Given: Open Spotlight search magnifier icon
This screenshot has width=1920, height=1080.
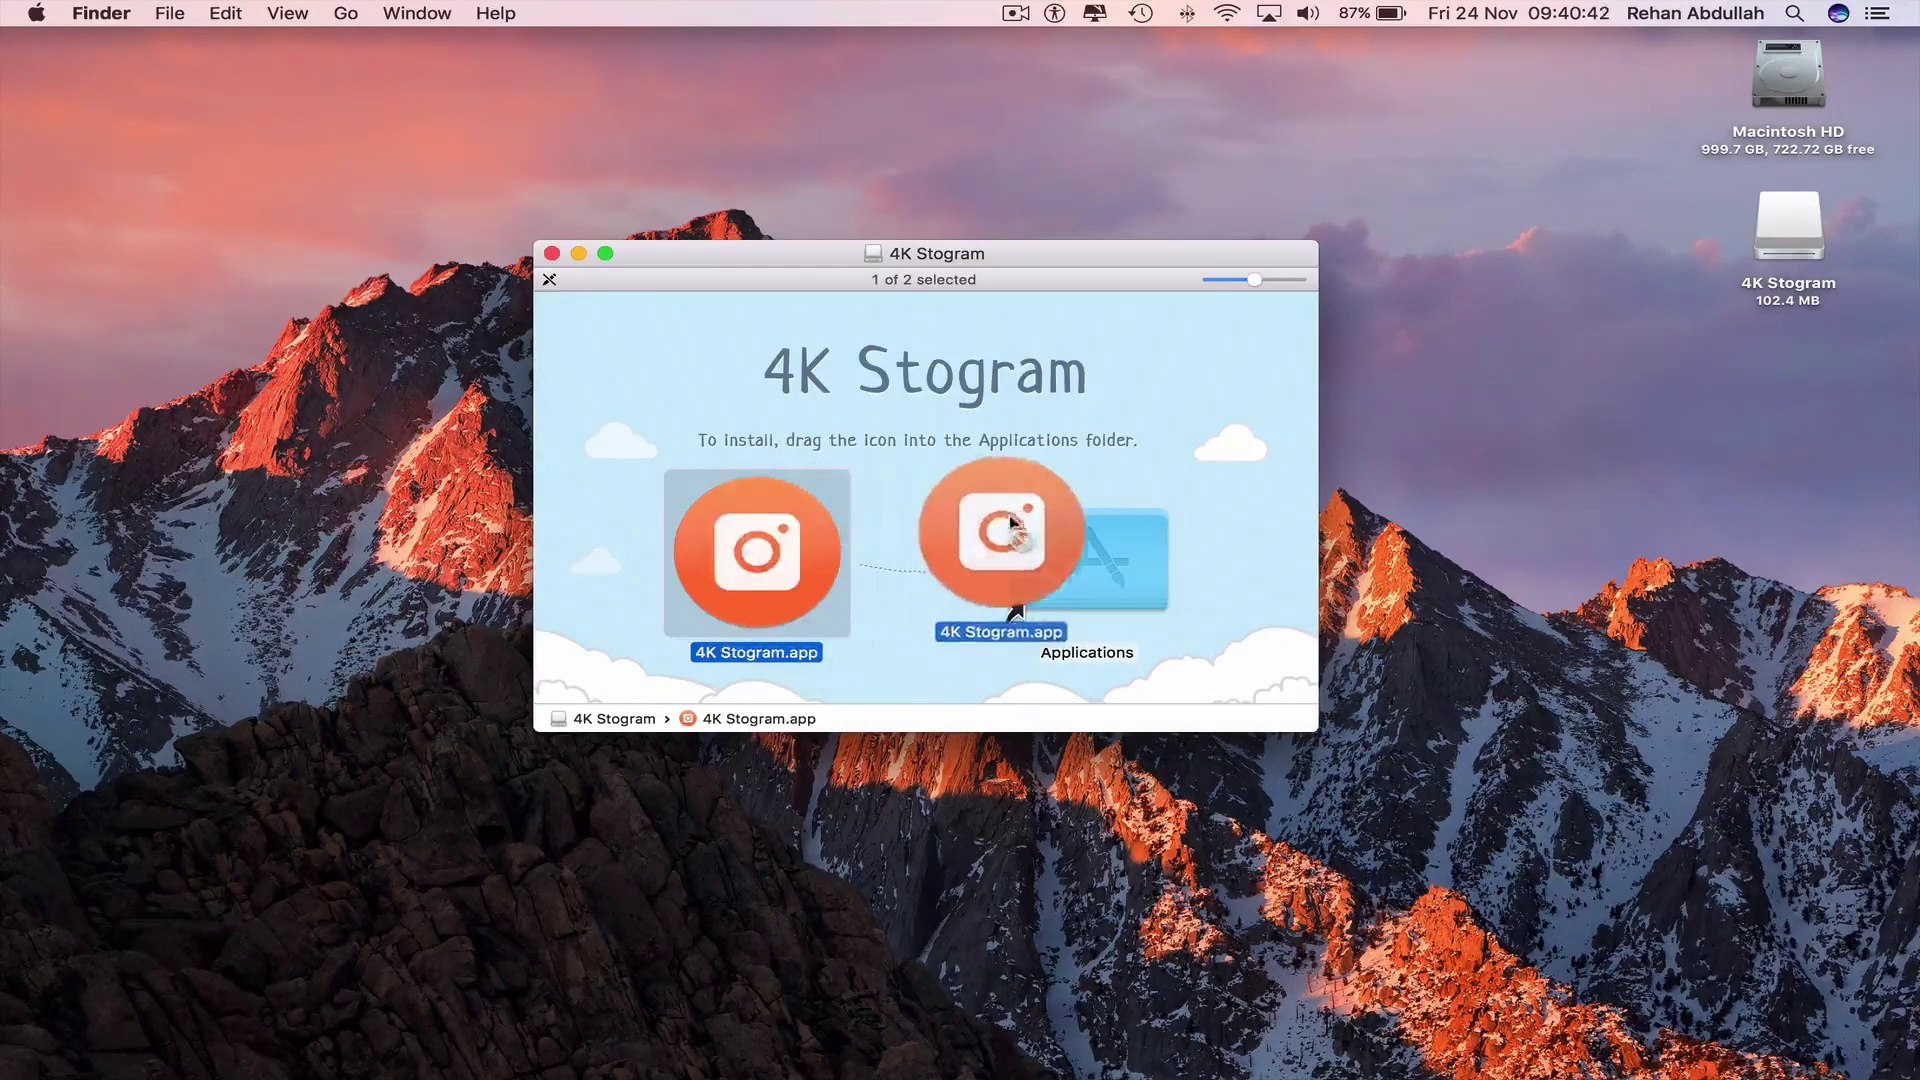Looking at the screenshot, I should coord(1795,14).
